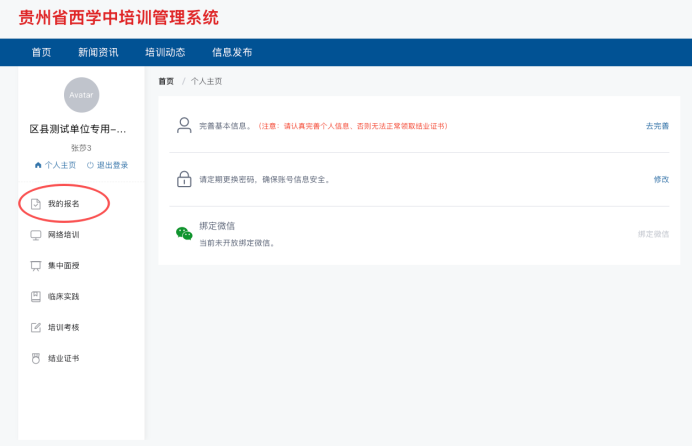The width and height of the screenshot is (692, 446).
Task: Click the user silhouette icon in 完善基本信息 row
Action: point(184,125)
